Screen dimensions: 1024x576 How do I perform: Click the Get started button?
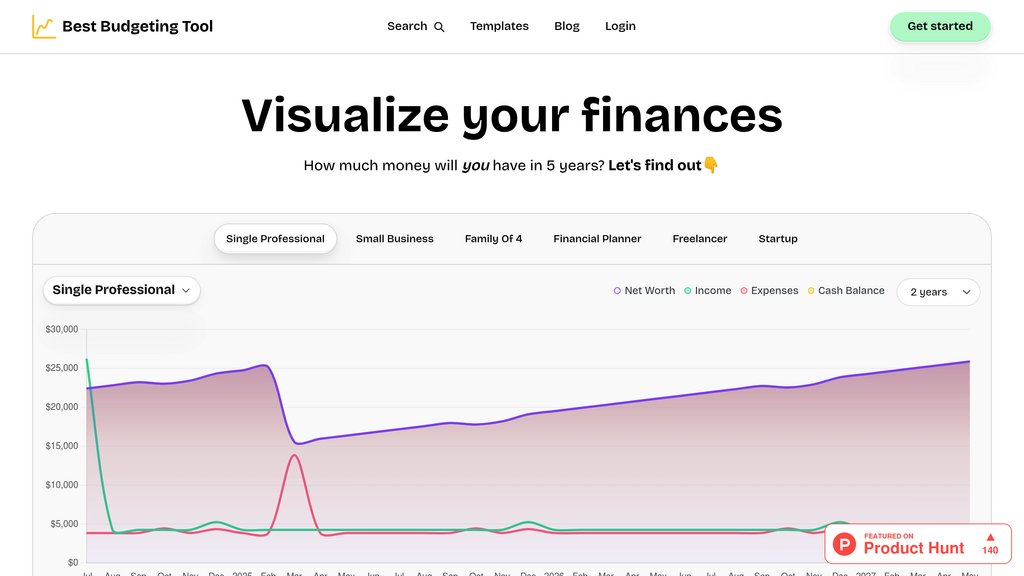940,26
